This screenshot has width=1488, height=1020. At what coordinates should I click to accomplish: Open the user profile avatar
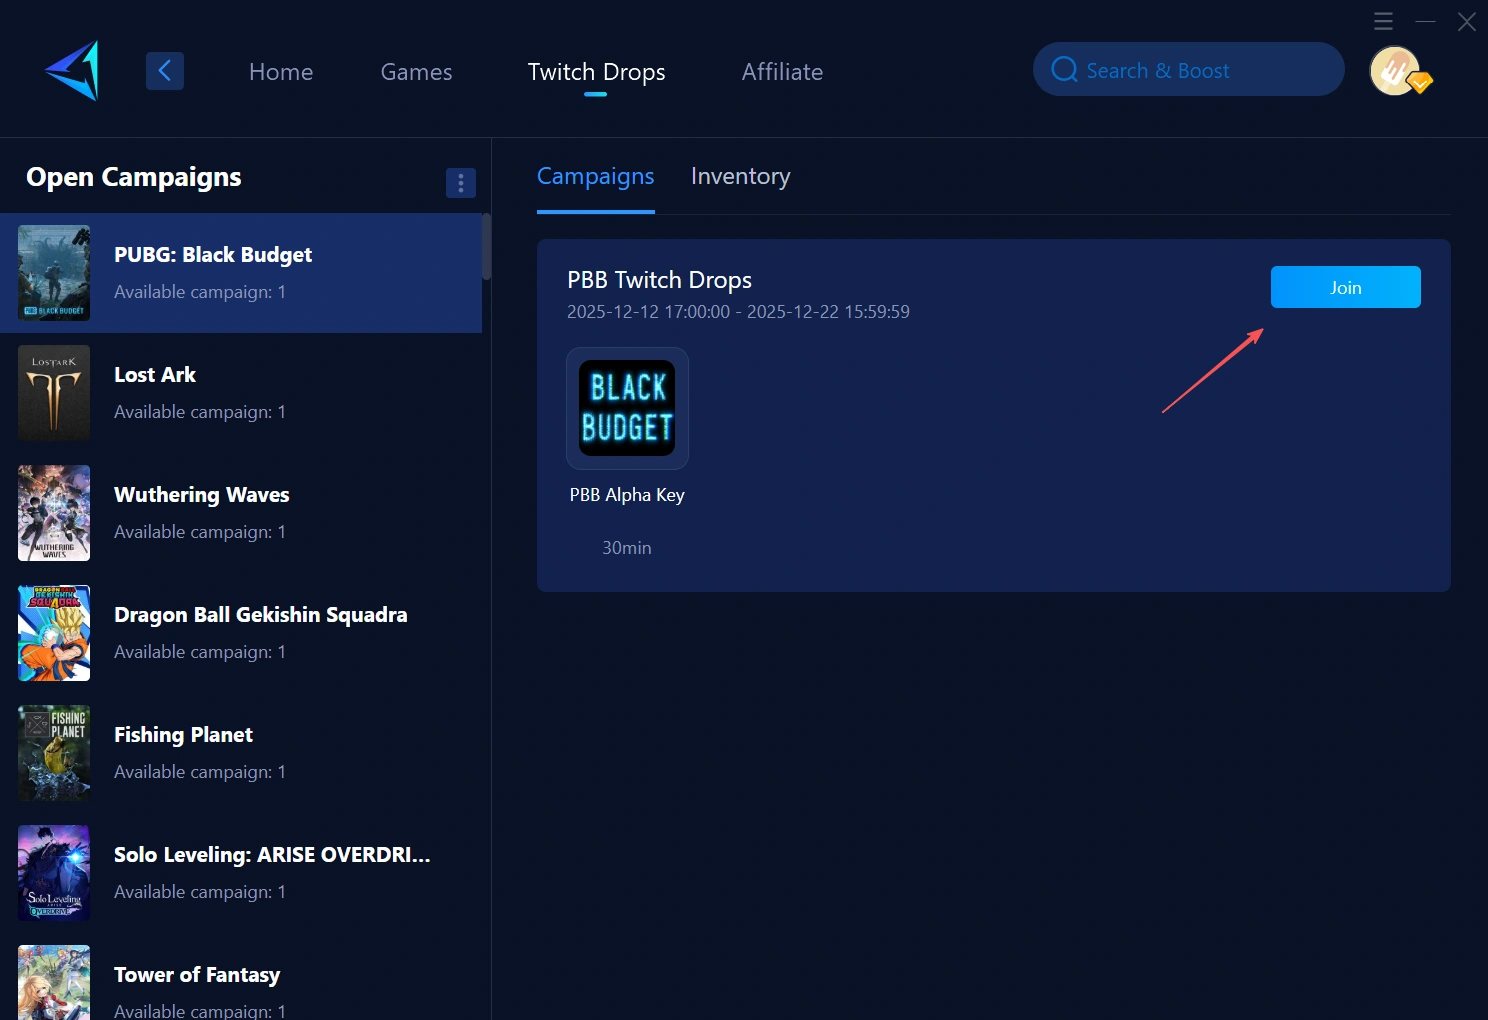(1397, 71)
